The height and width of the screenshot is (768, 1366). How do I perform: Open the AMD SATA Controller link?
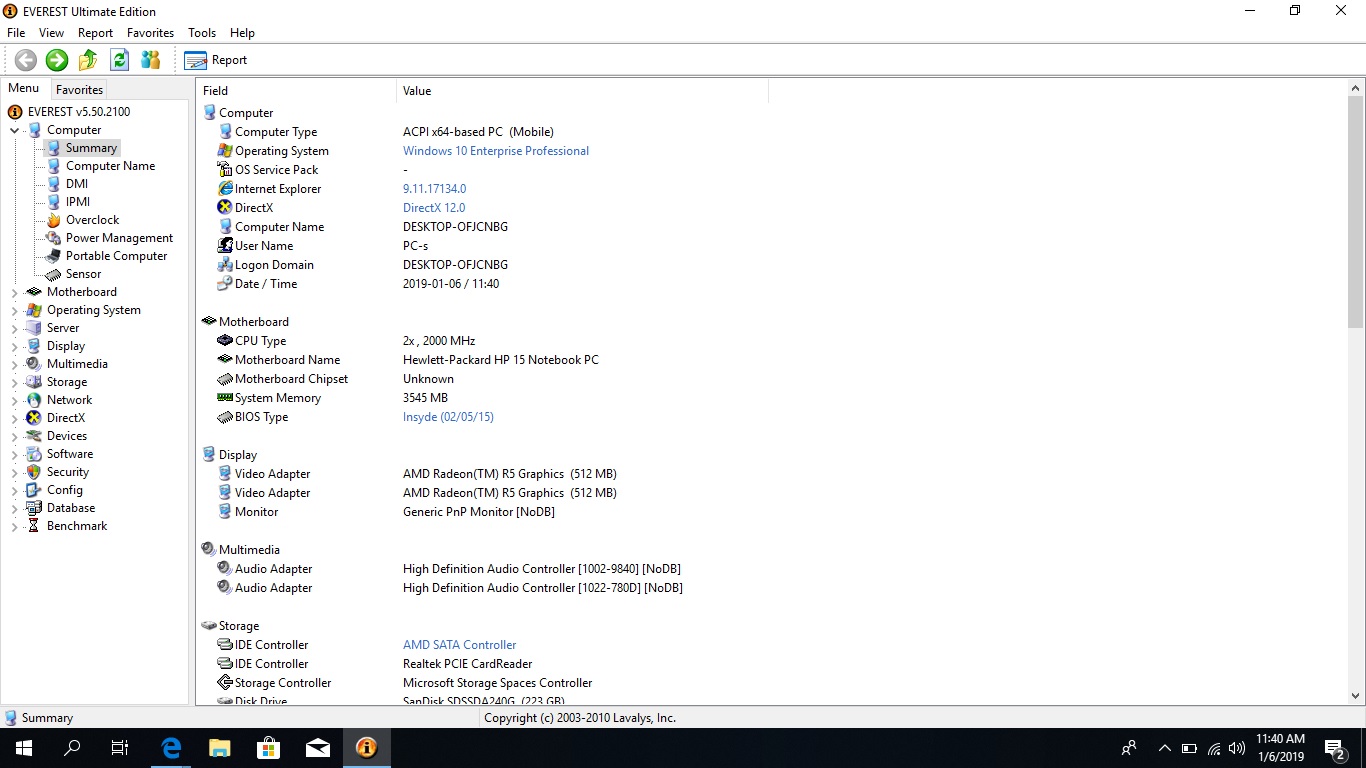[x=460, y=645]
